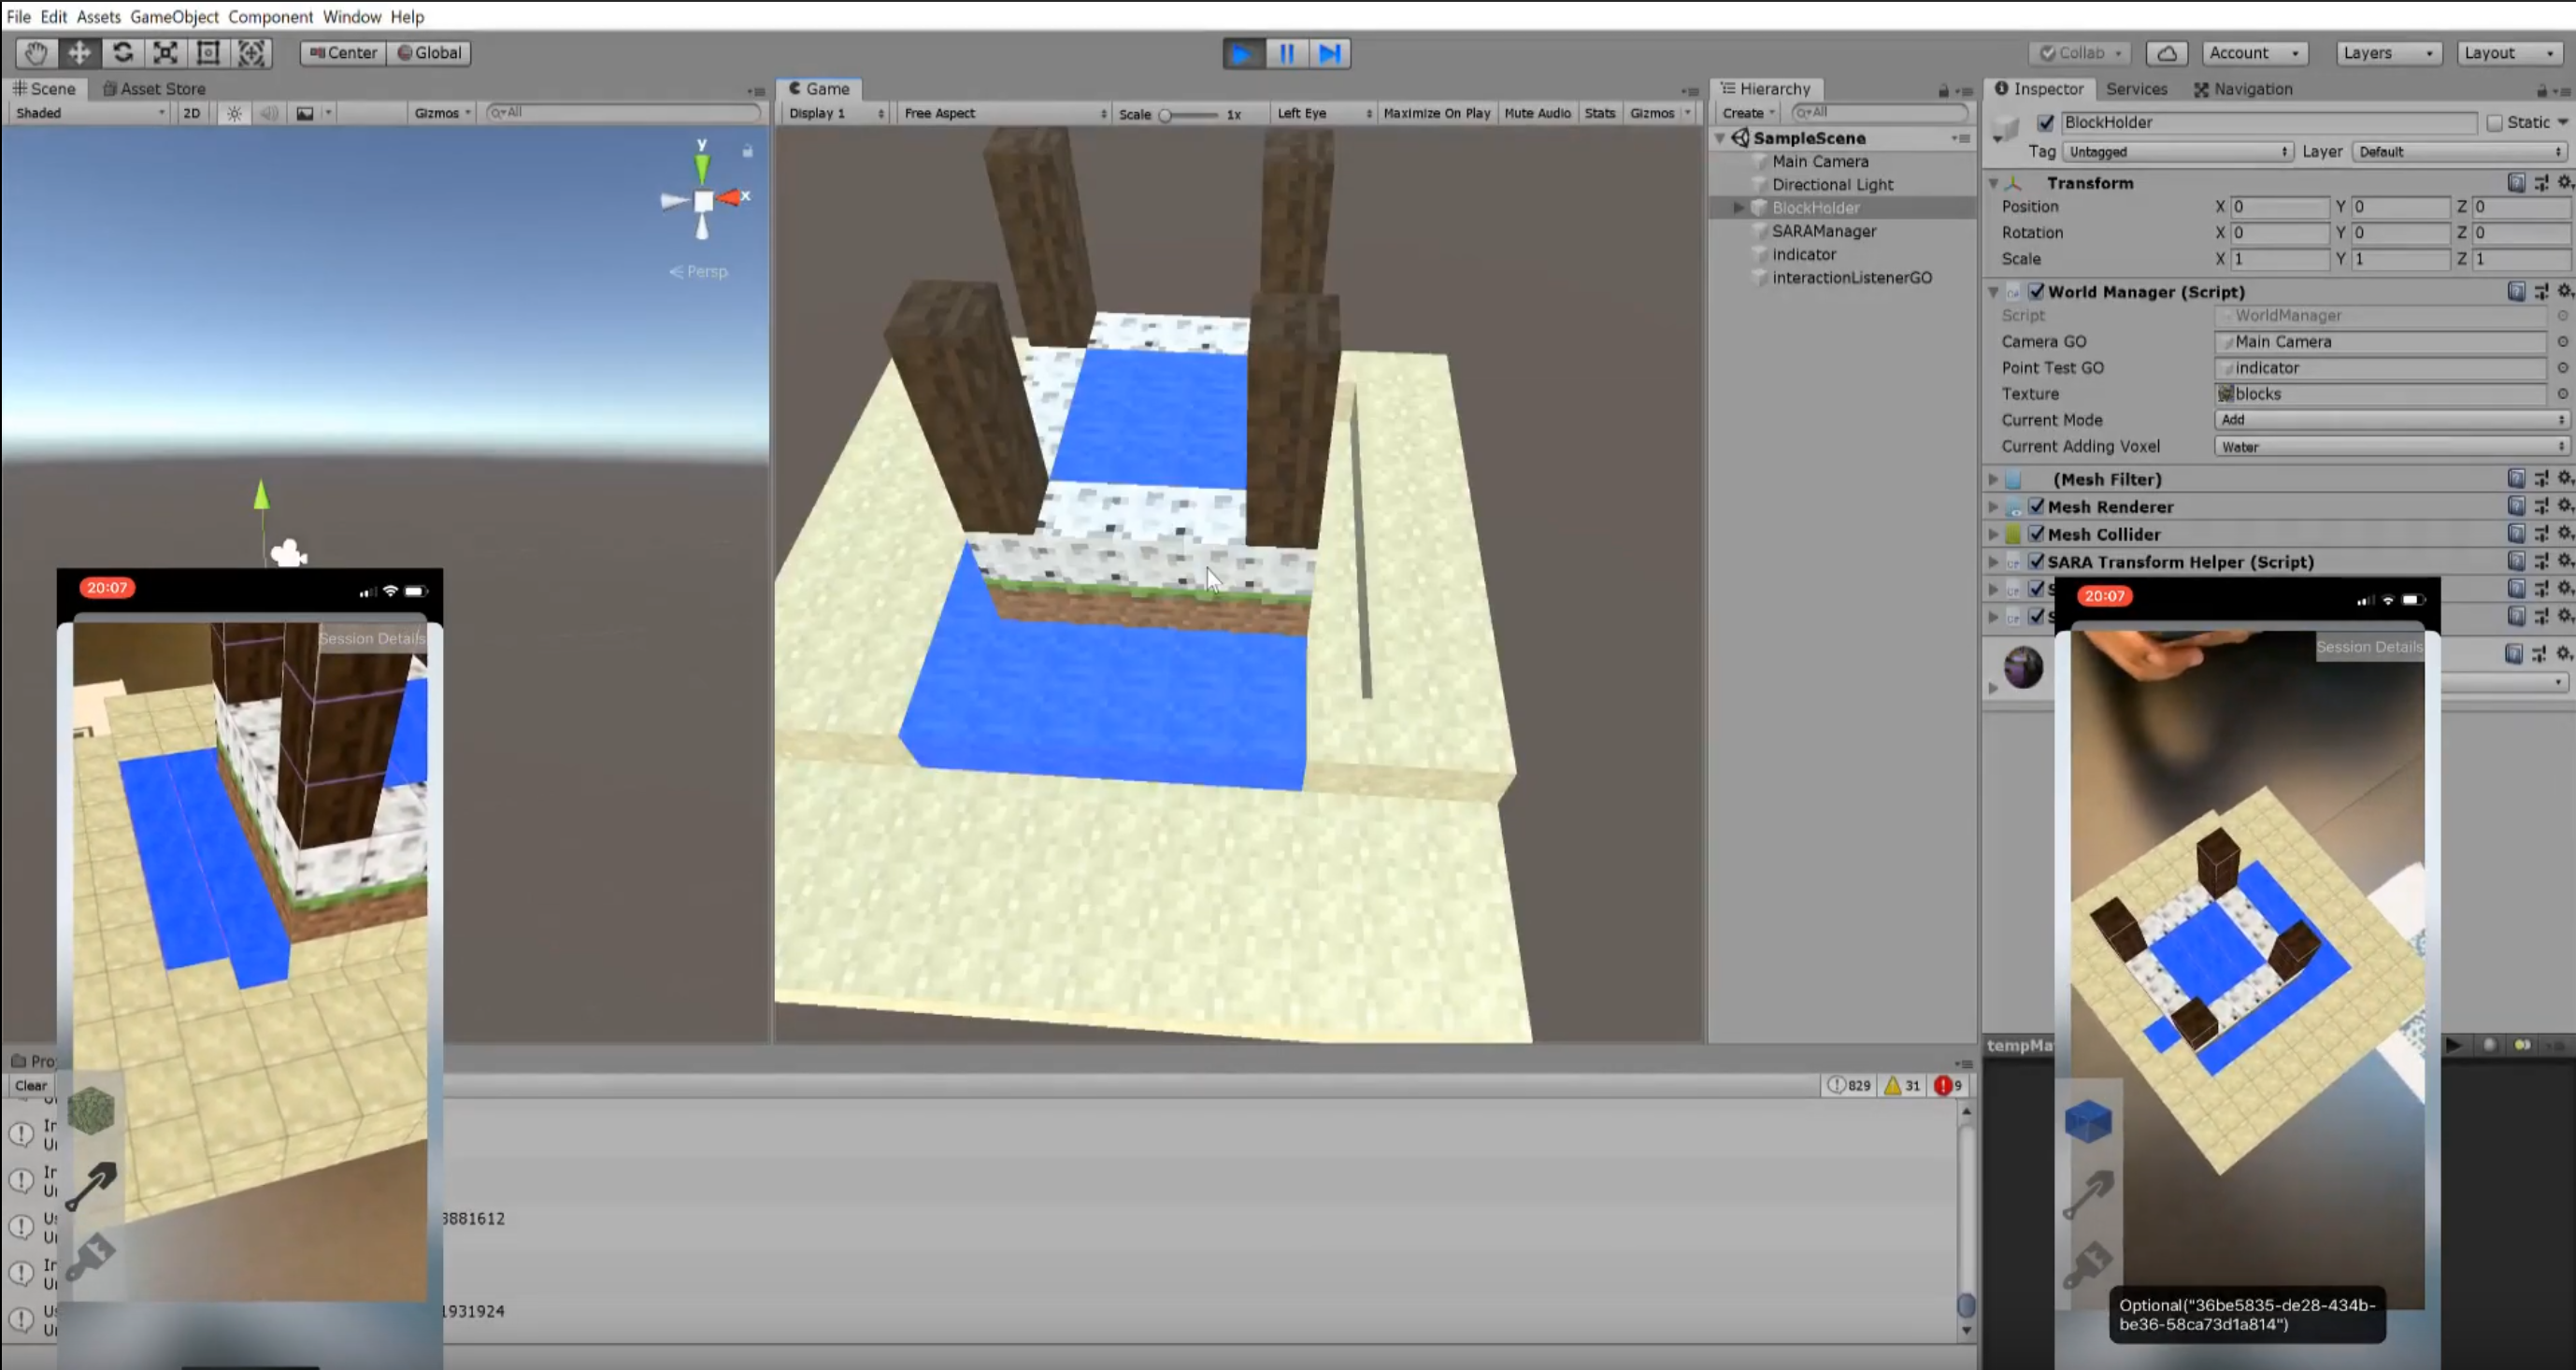
Task: Open the Layers dropdown button
Action: pyautogui.click(x=2388, y=53)
